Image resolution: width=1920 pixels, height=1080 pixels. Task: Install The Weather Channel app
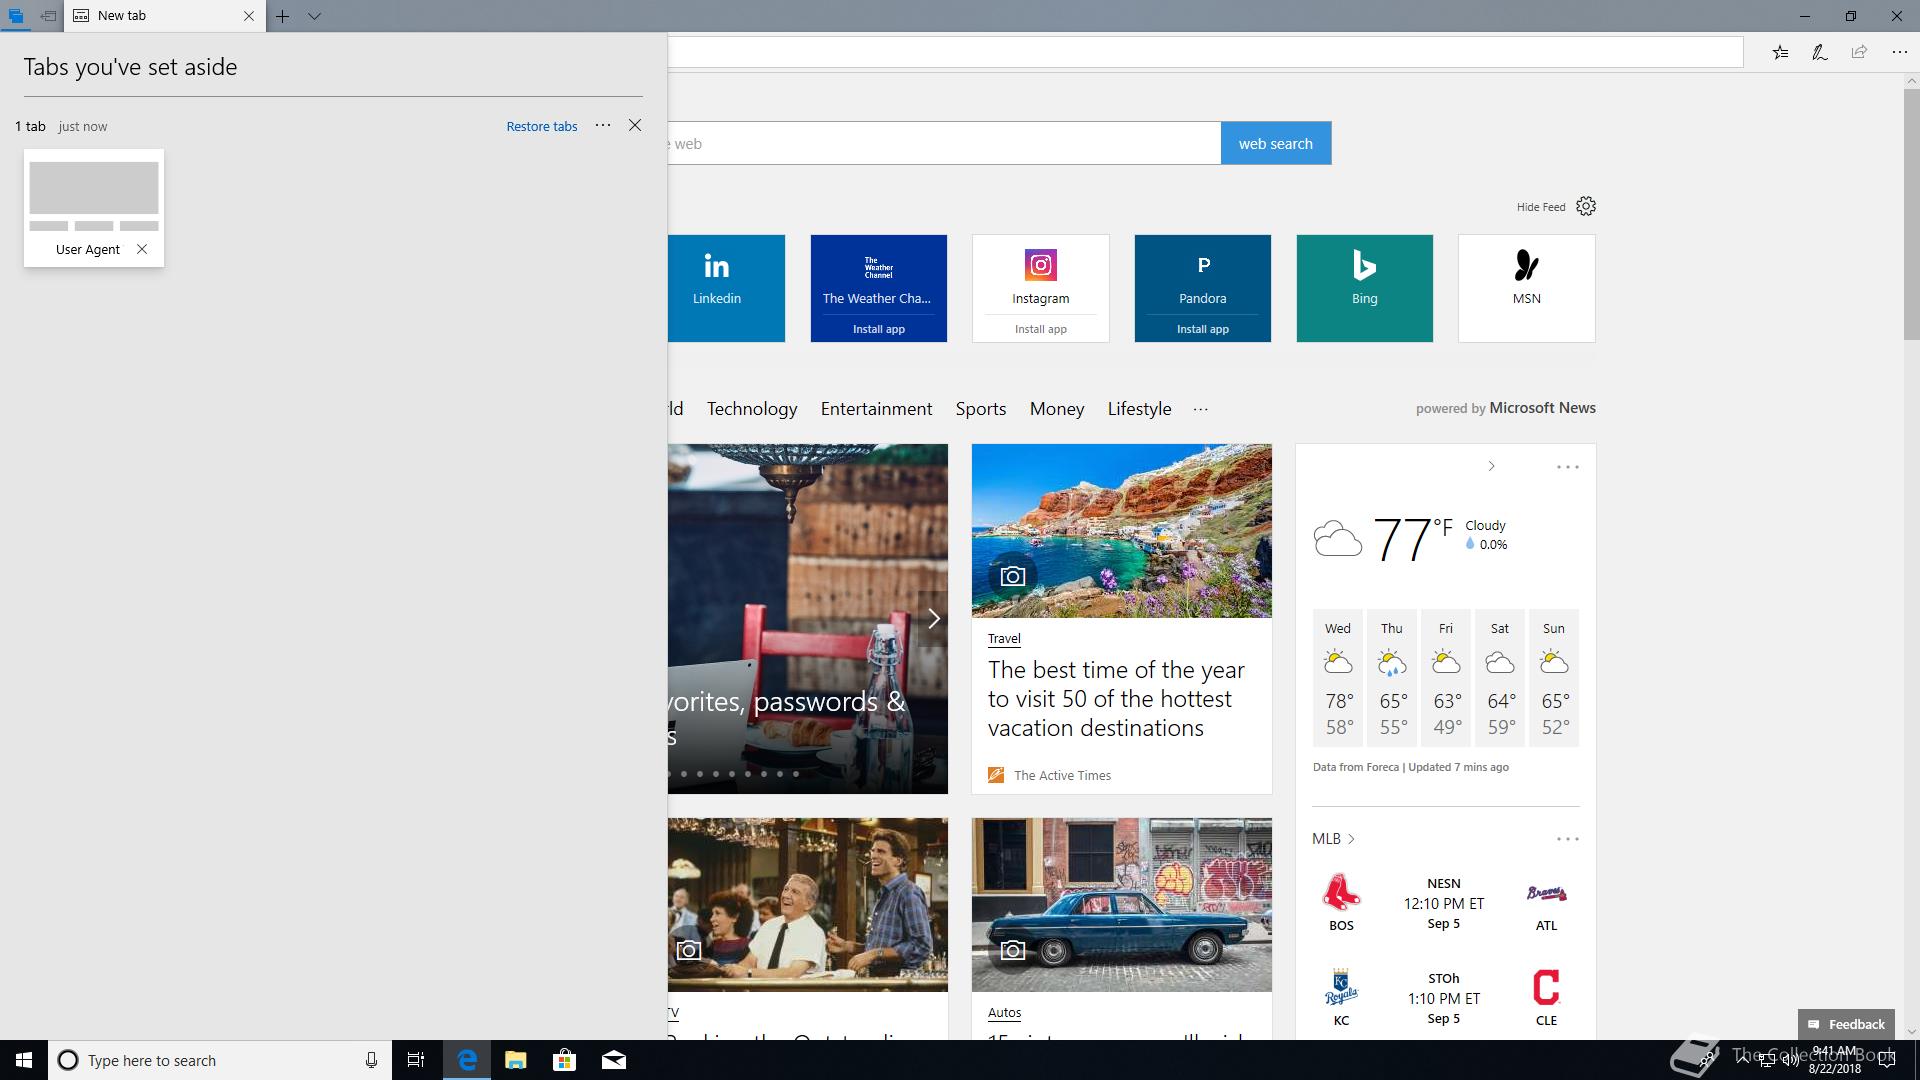[x=878, y=329]
